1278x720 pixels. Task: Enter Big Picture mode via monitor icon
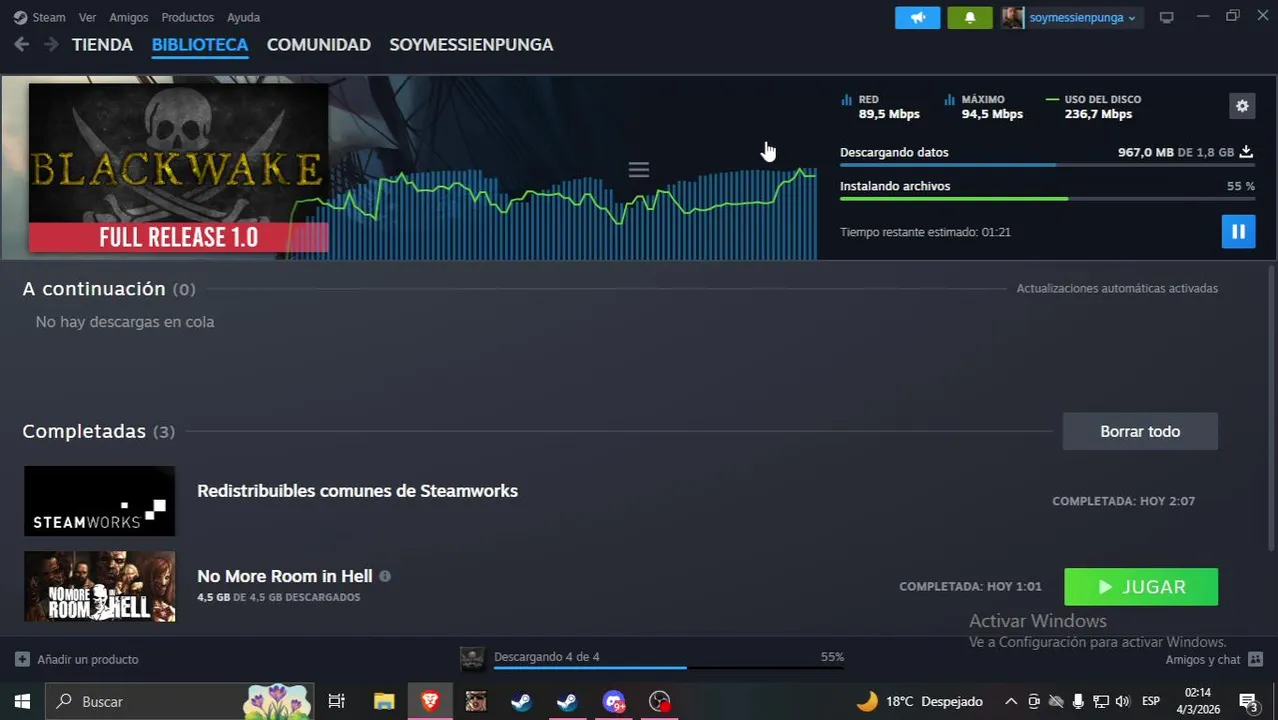click(1166, 17)
